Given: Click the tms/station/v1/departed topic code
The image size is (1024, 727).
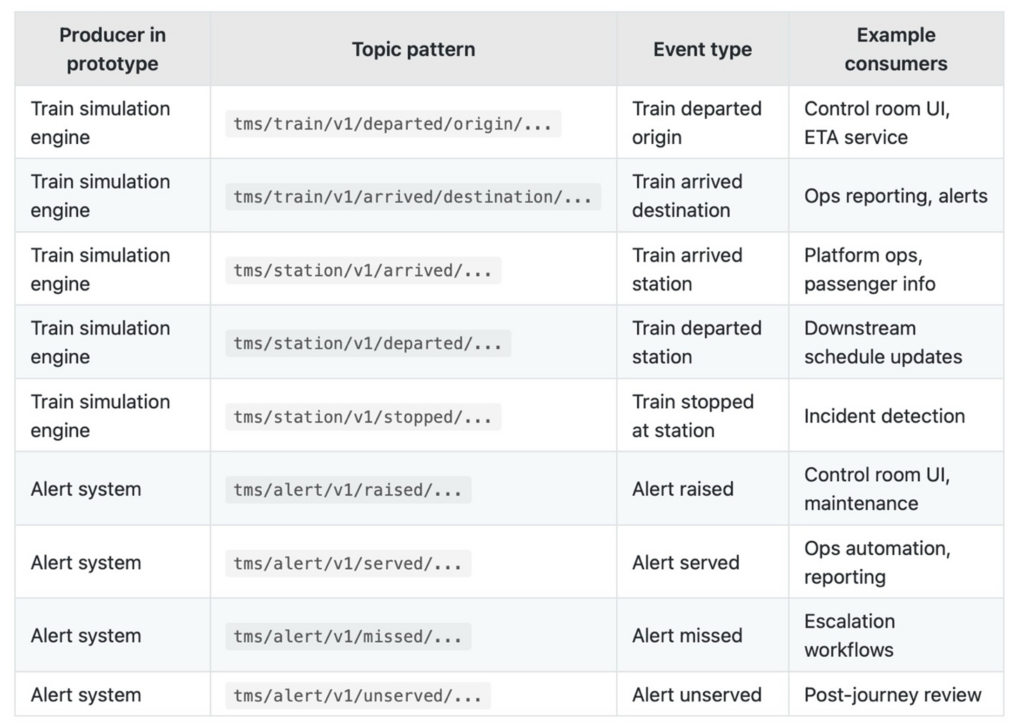Looking at the screenshot, I should [x=367, y=343].
